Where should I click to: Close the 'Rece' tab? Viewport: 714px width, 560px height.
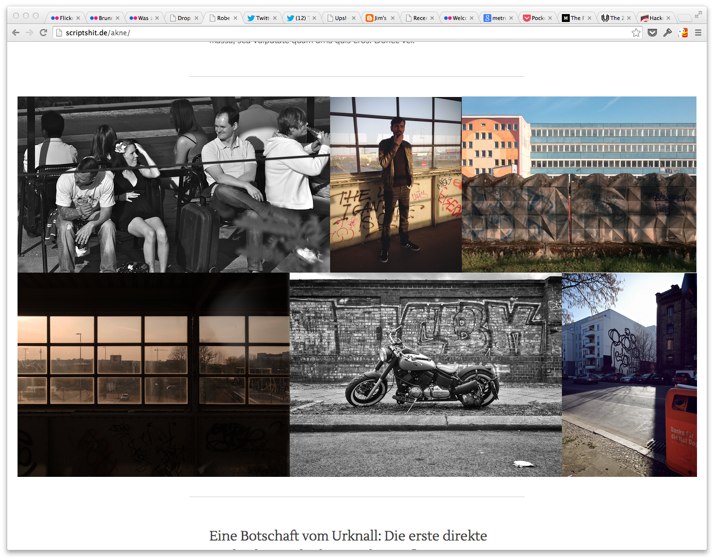point(432,18)
